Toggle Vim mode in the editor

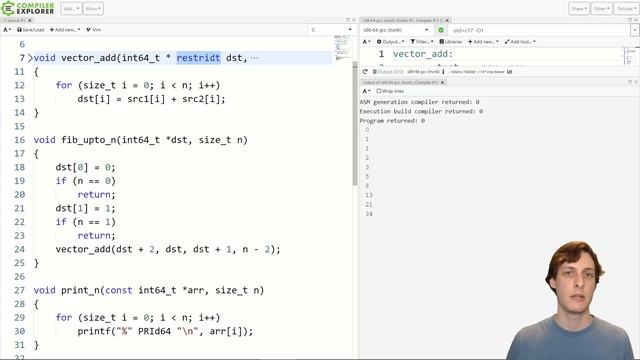point(93,30)
